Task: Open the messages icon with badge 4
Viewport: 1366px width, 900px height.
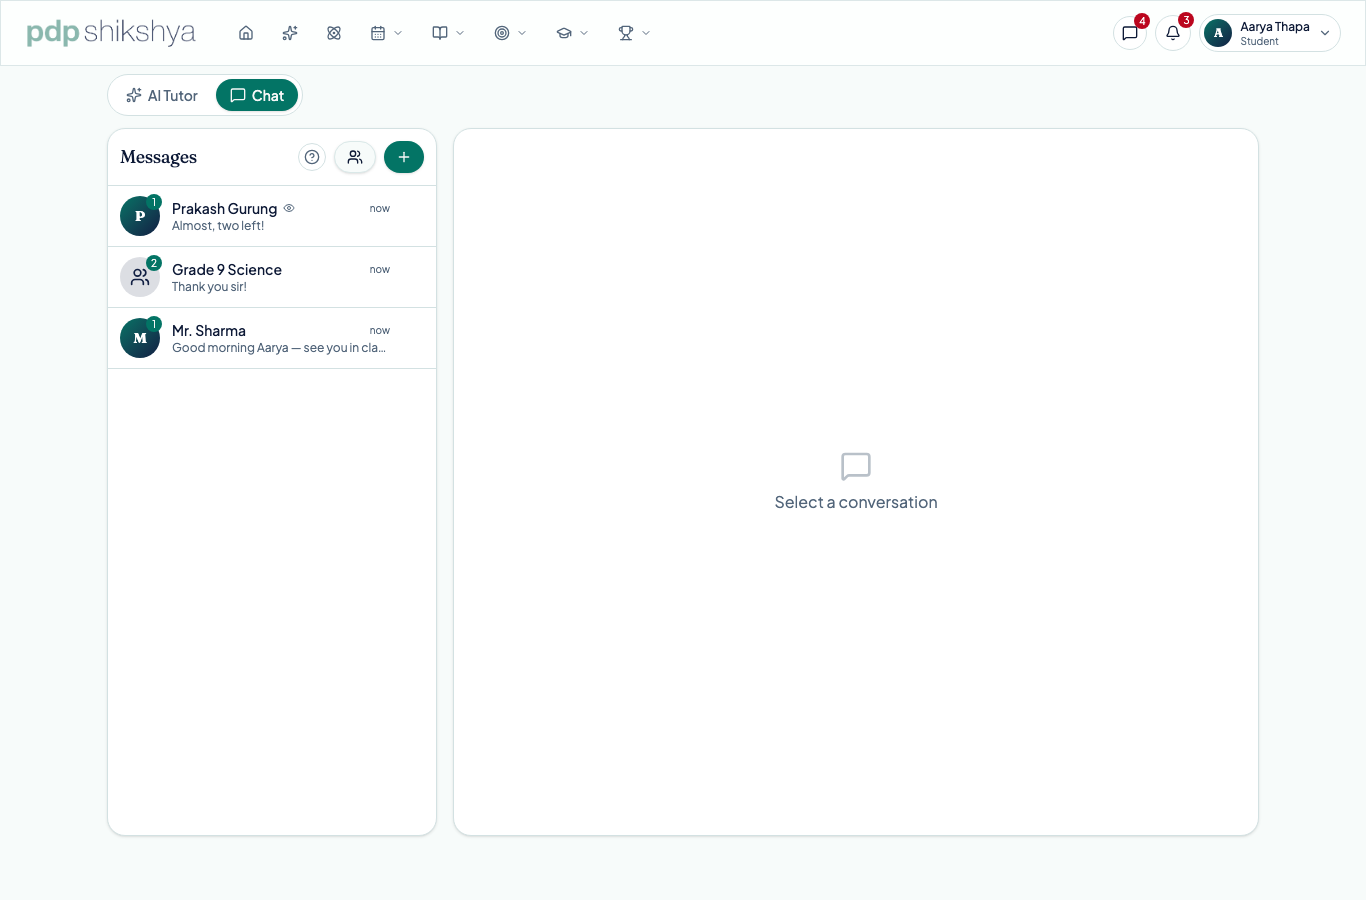Action: (1130, 33)
